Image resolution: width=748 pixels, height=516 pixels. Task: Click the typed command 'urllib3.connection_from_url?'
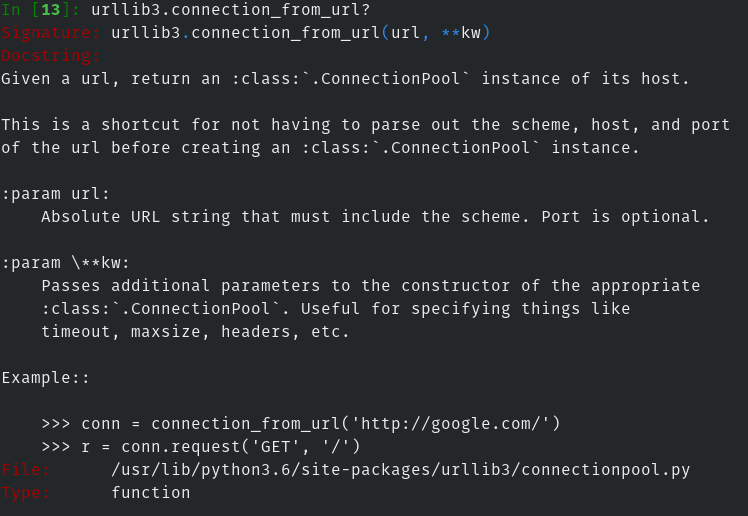[230, 10]
